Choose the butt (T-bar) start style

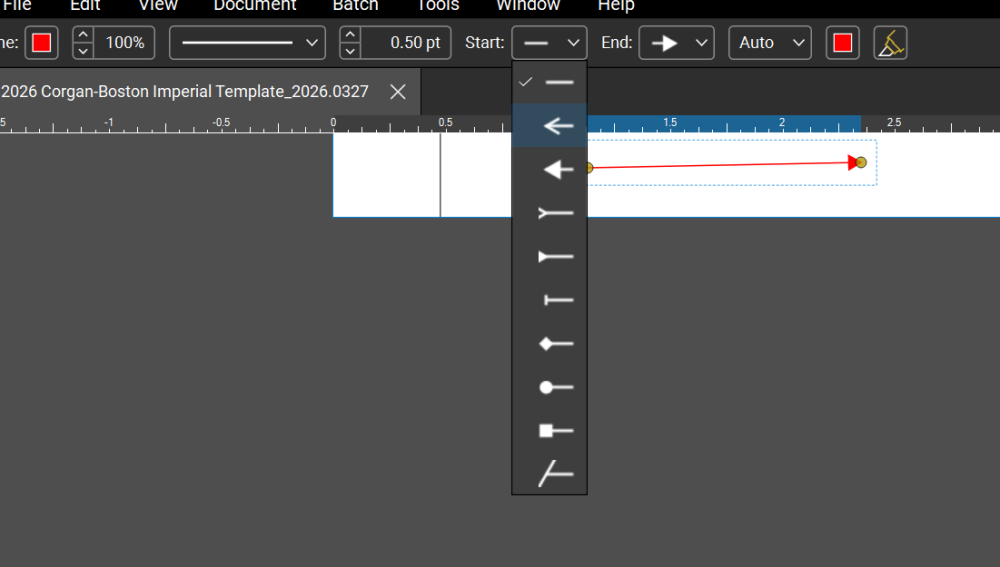pos(549,300)
